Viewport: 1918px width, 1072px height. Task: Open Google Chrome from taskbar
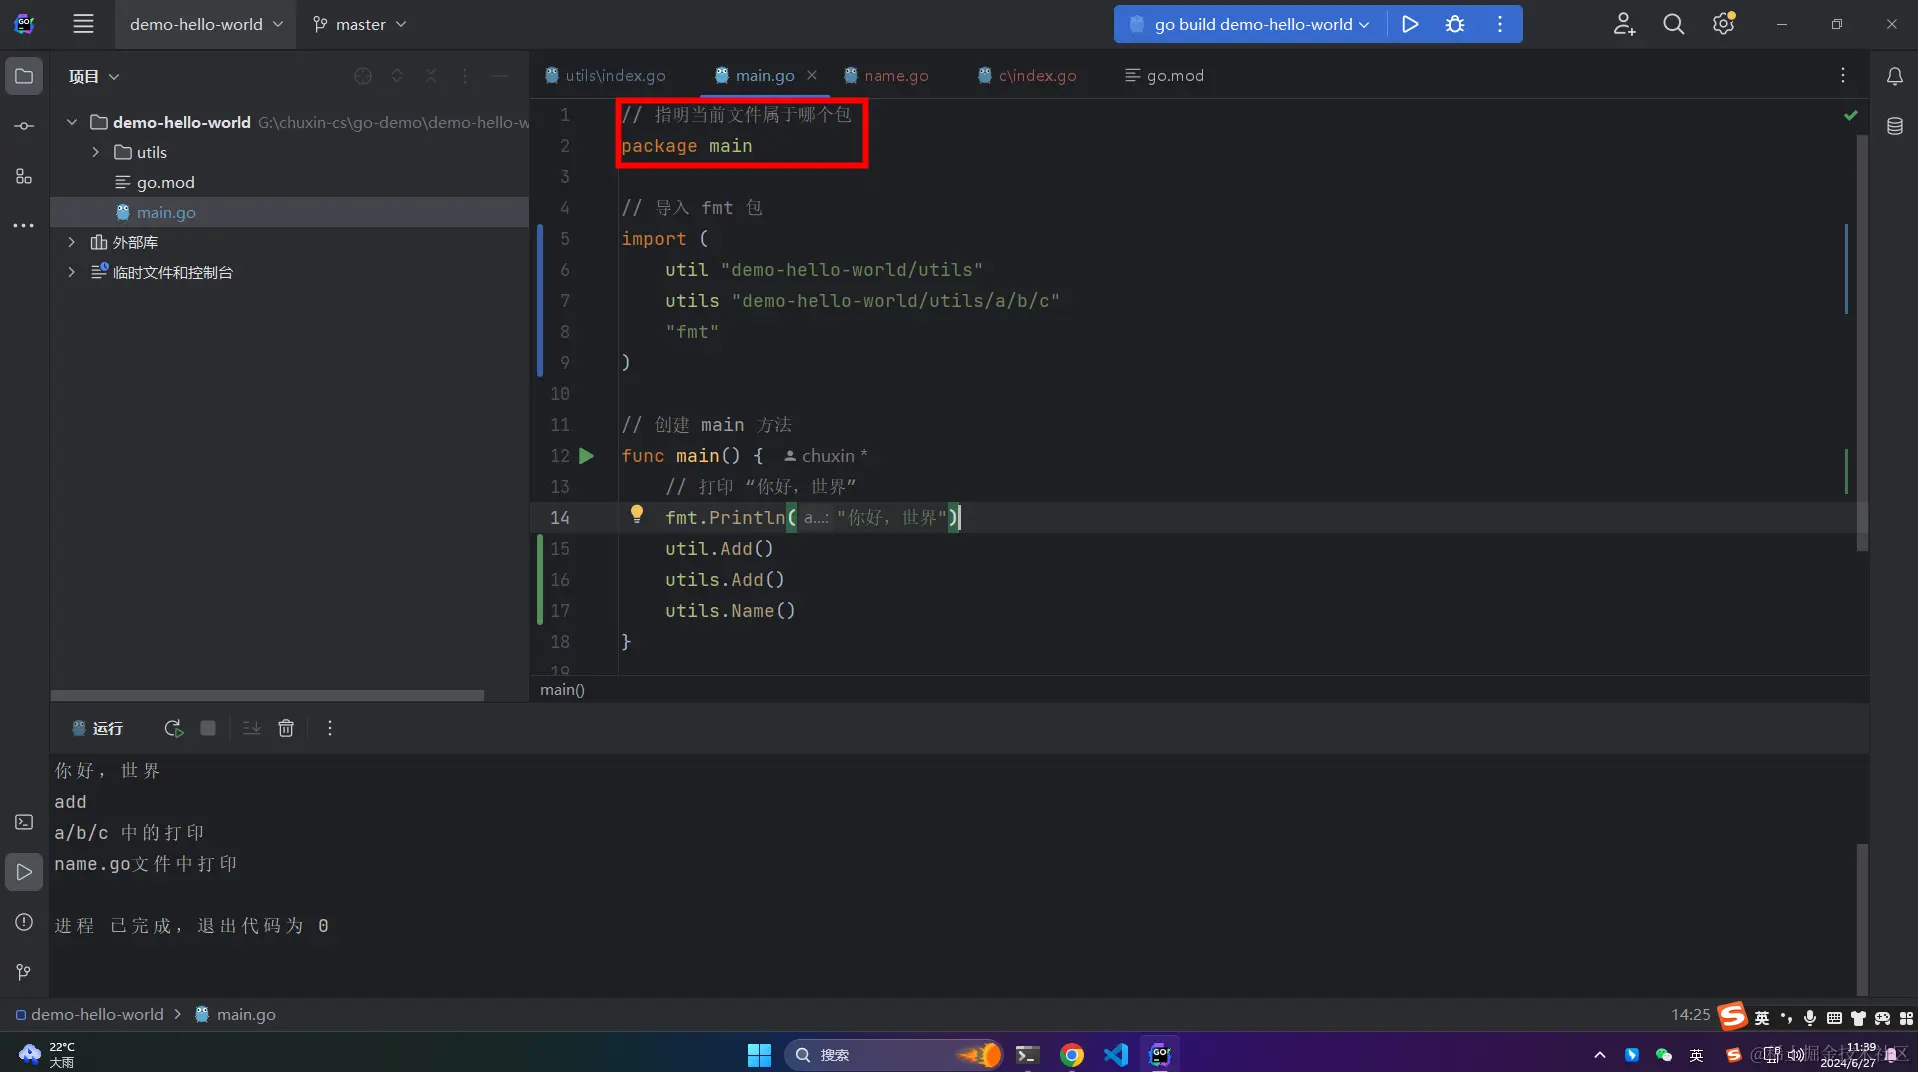click(x=1071, y=1054)
